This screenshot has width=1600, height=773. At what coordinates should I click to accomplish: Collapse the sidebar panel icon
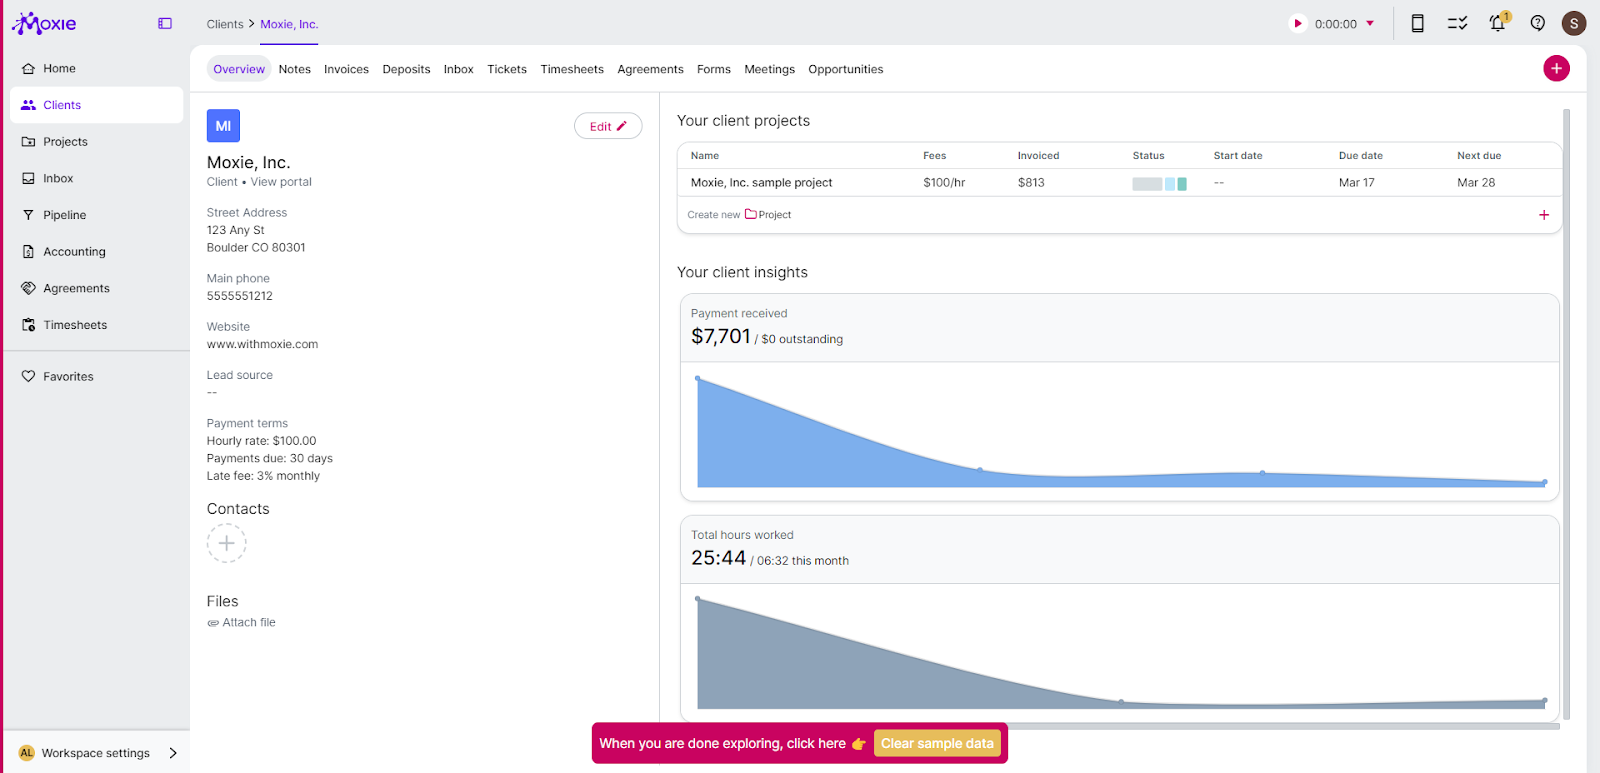pos(165,23)
